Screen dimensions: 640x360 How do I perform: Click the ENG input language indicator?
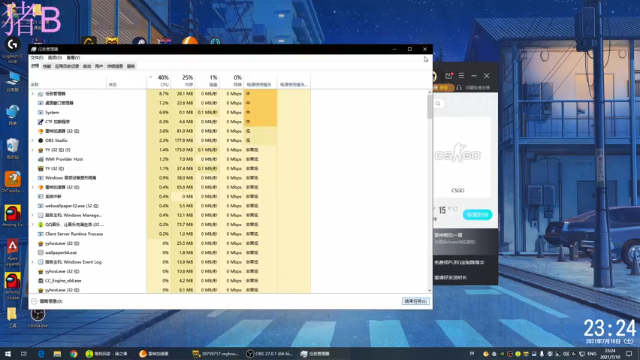[591, 354]
